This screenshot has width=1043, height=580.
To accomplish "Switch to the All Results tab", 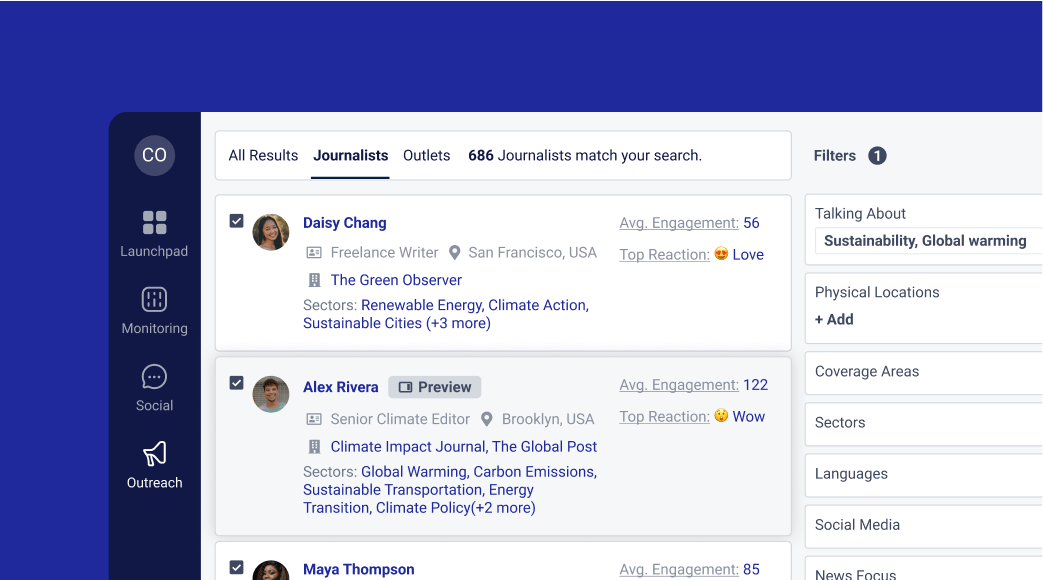I will (x=263, y=156).
